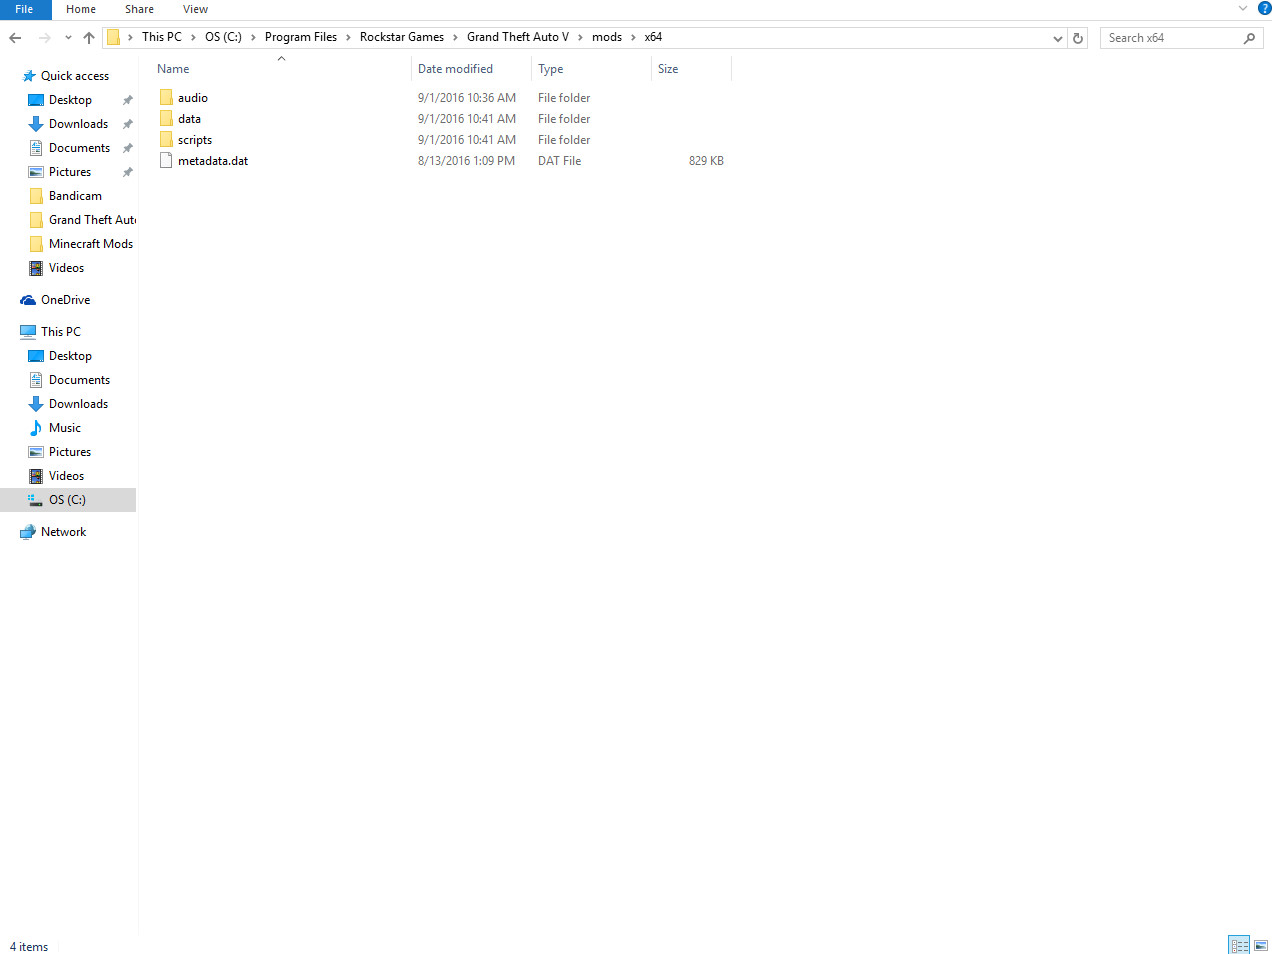1272x954 pixels.
Task: Switch to the Home ribbon tab
Action: (x=81, y=9)
